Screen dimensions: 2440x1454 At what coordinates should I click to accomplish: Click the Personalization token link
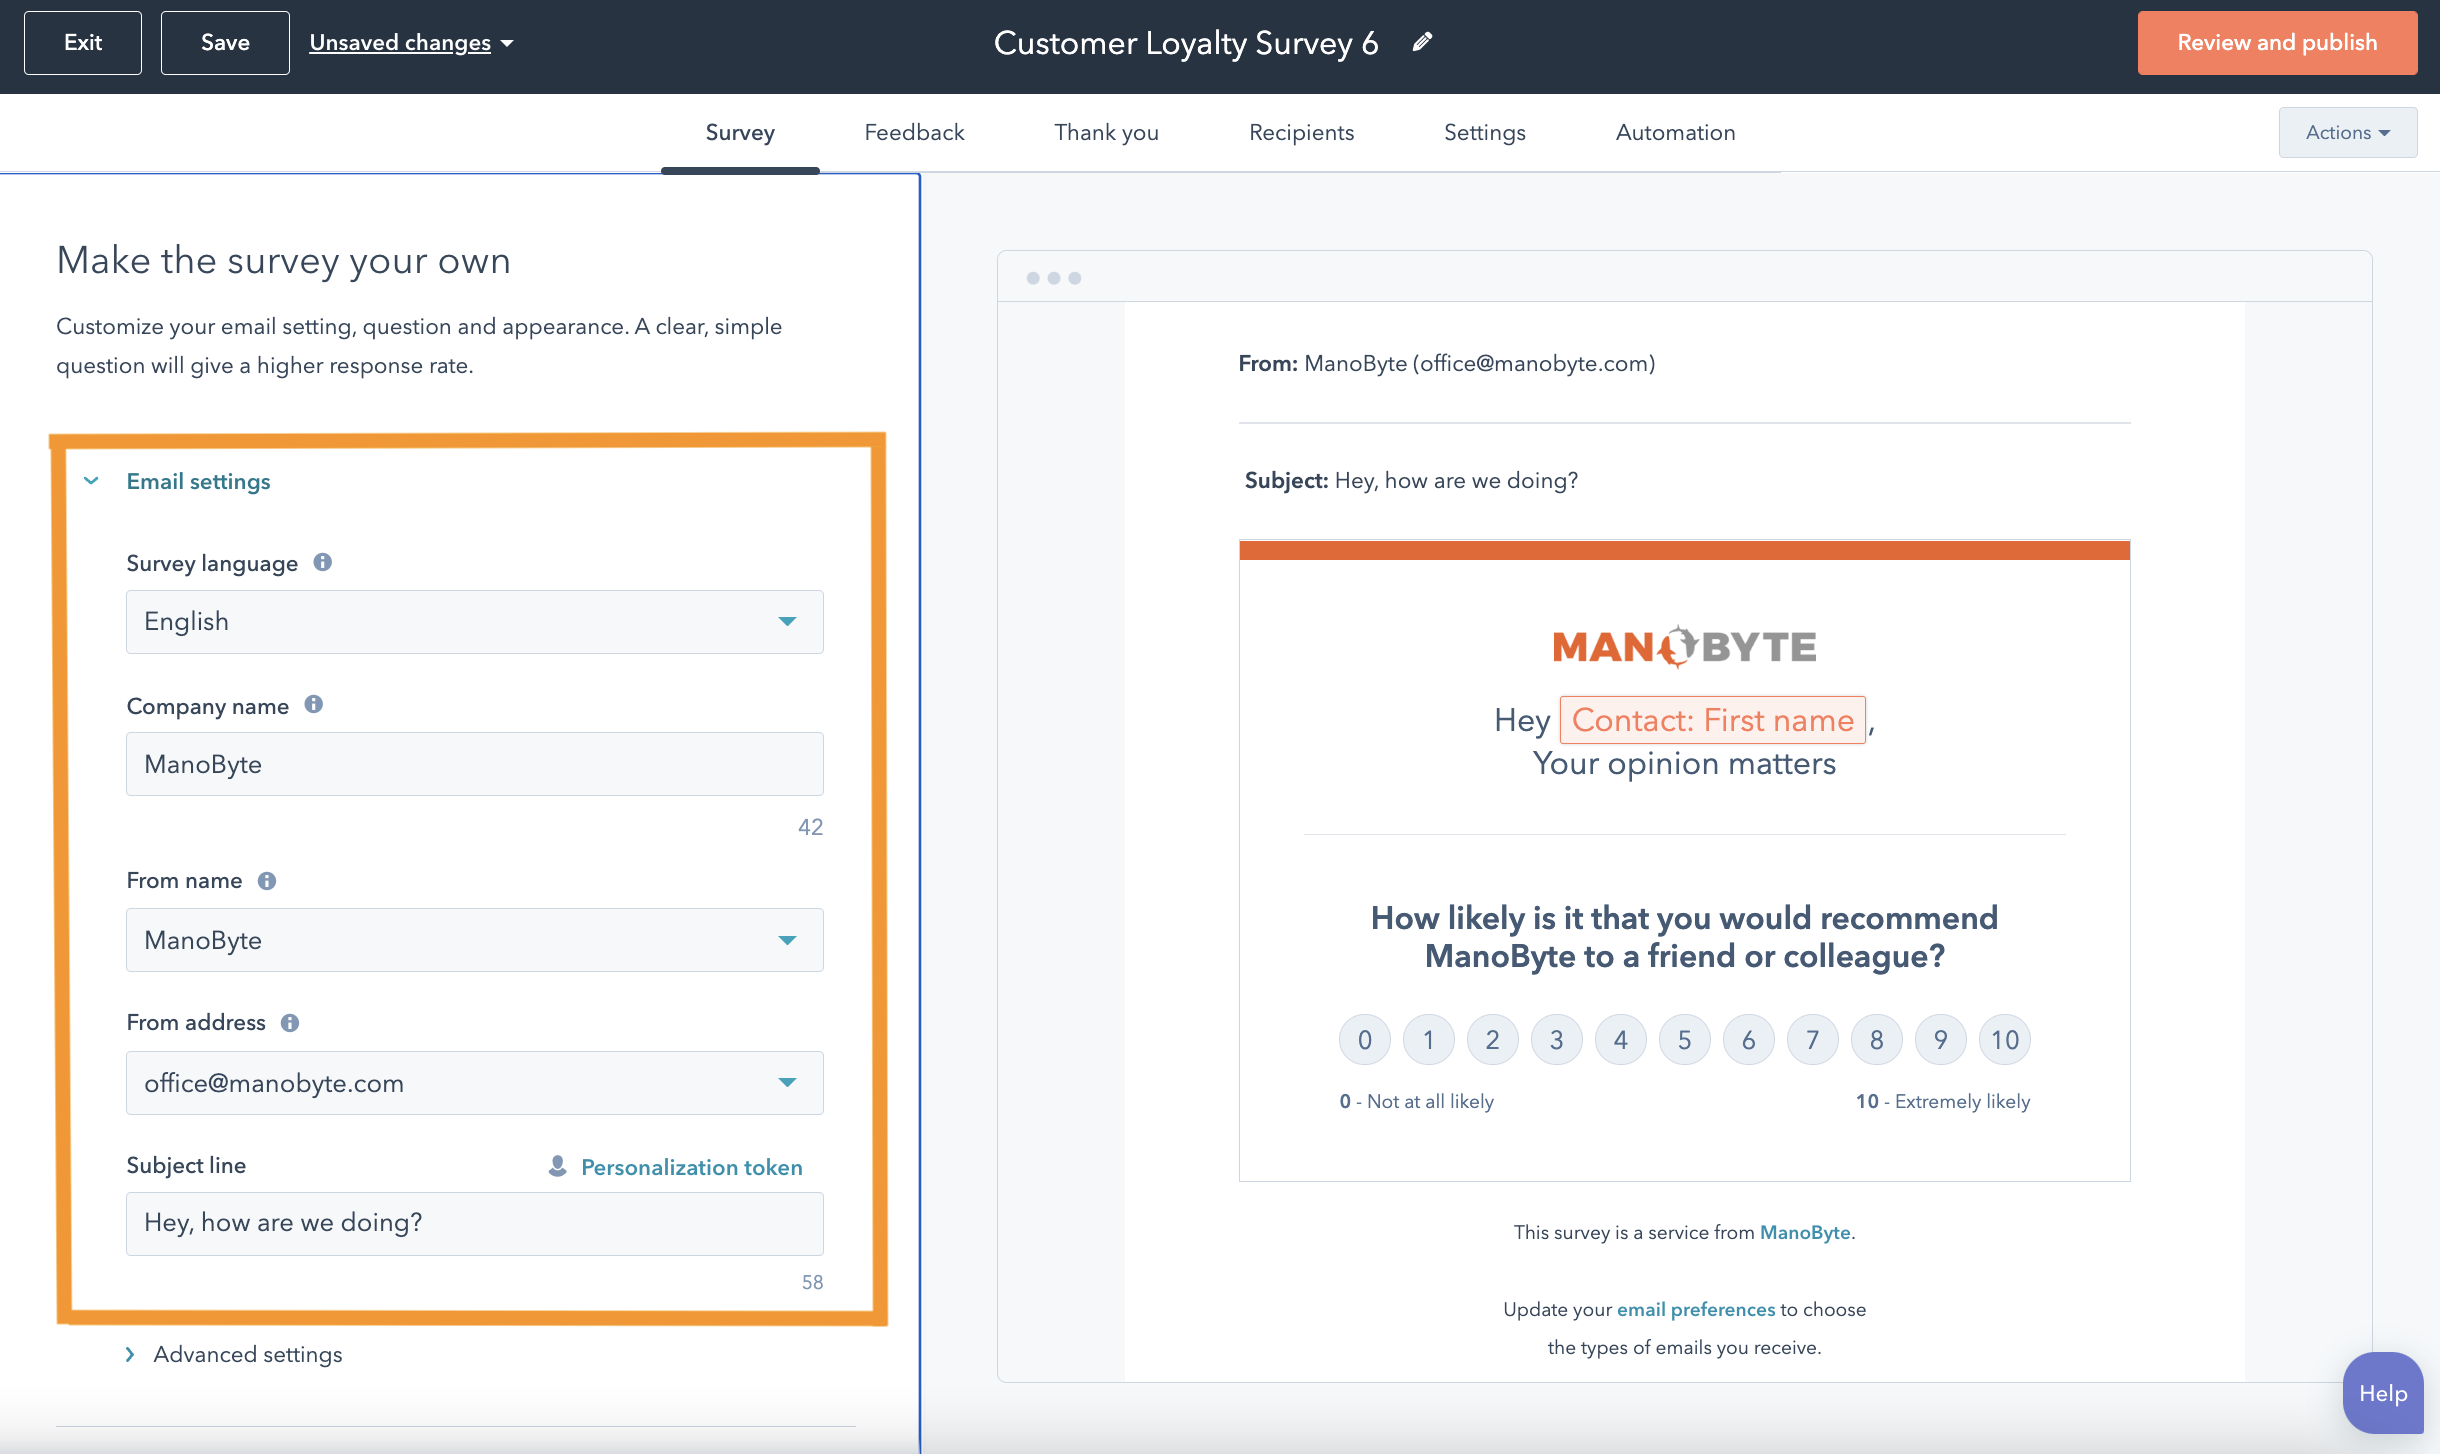[x=691, y=1167]
